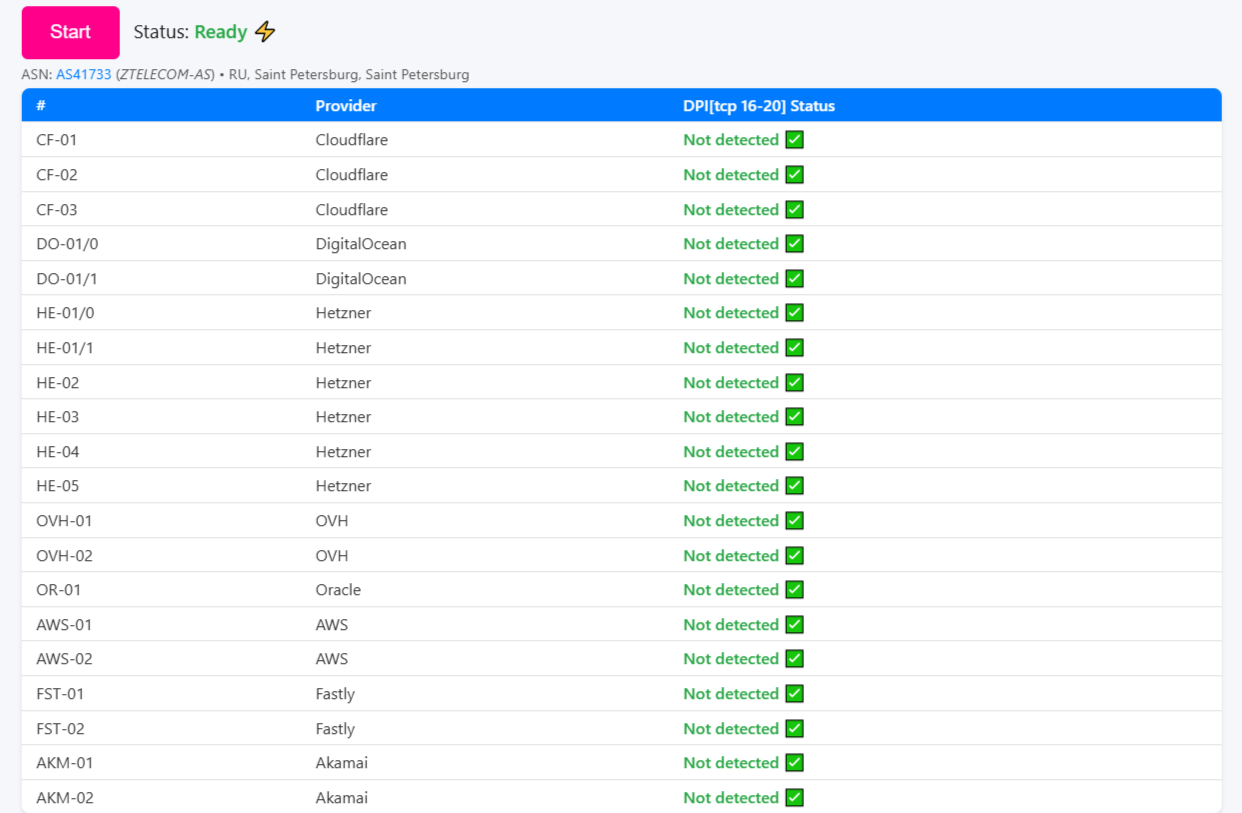The image size is (1242, 813).
Task: Click the green checkmark in HE-04 row
Action: [x=795, y=451]
